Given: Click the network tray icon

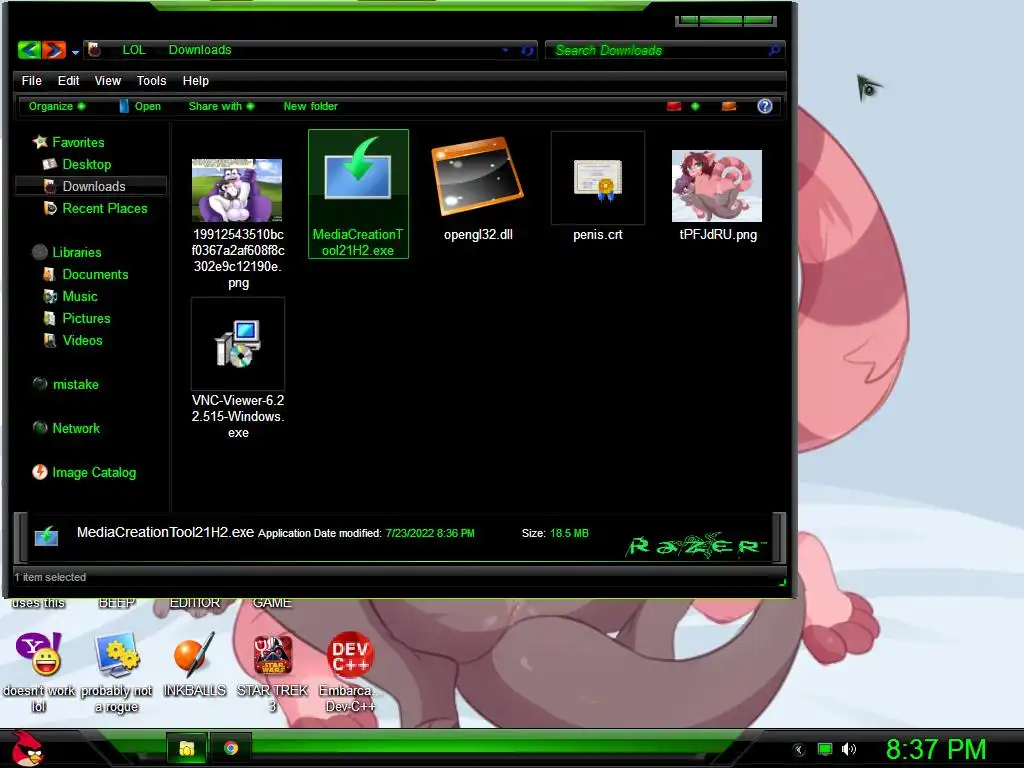Looking at the screenshot, I should pos(825,750).
